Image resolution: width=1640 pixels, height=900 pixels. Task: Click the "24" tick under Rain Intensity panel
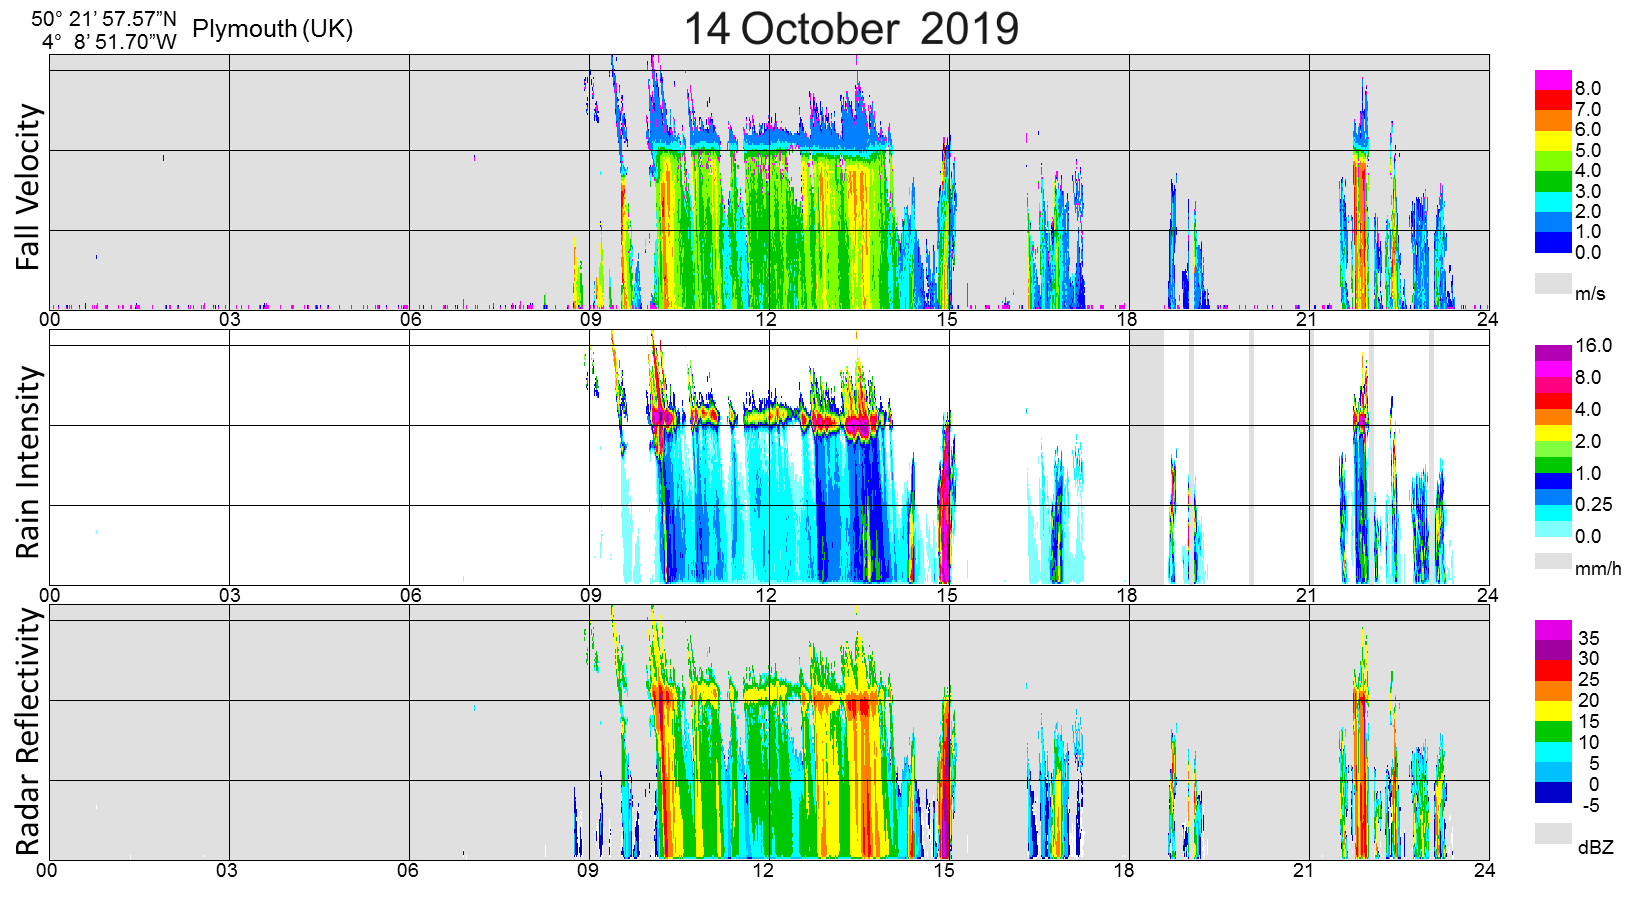tap(1487, 595)
